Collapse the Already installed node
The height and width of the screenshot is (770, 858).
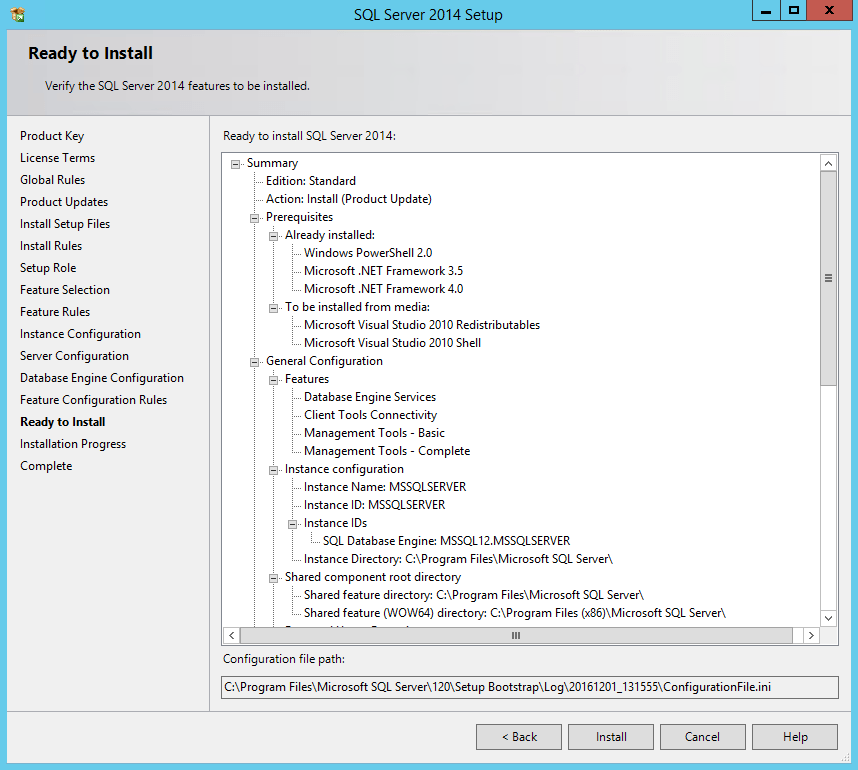pos(274,236)
